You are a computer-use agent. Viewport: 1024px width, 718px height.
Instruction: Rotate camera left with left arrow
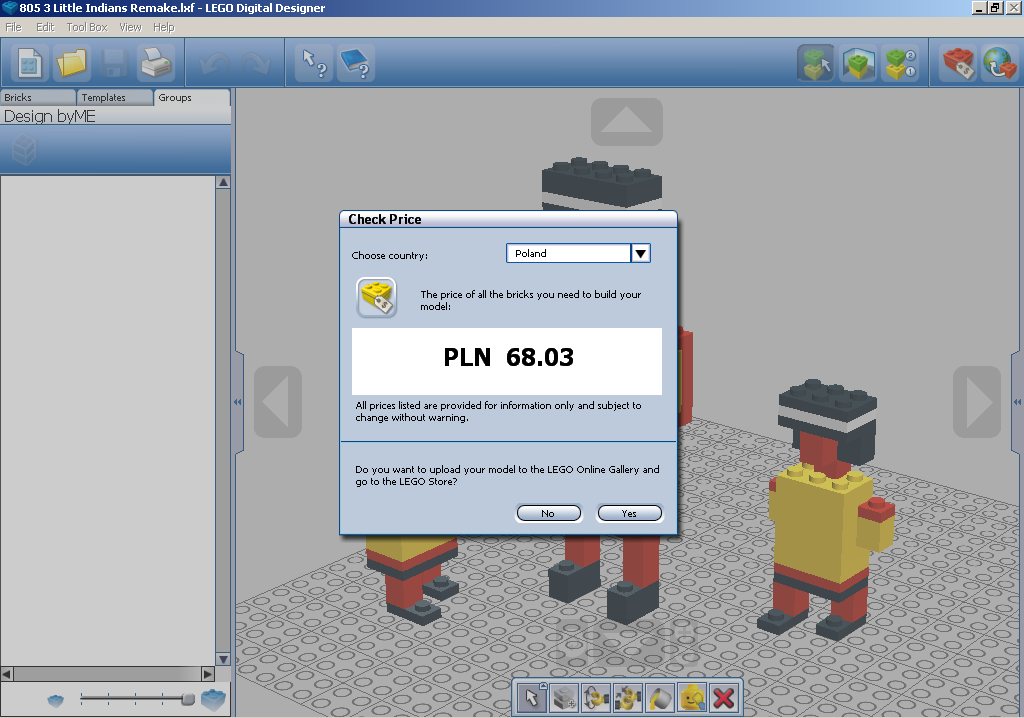278,402
